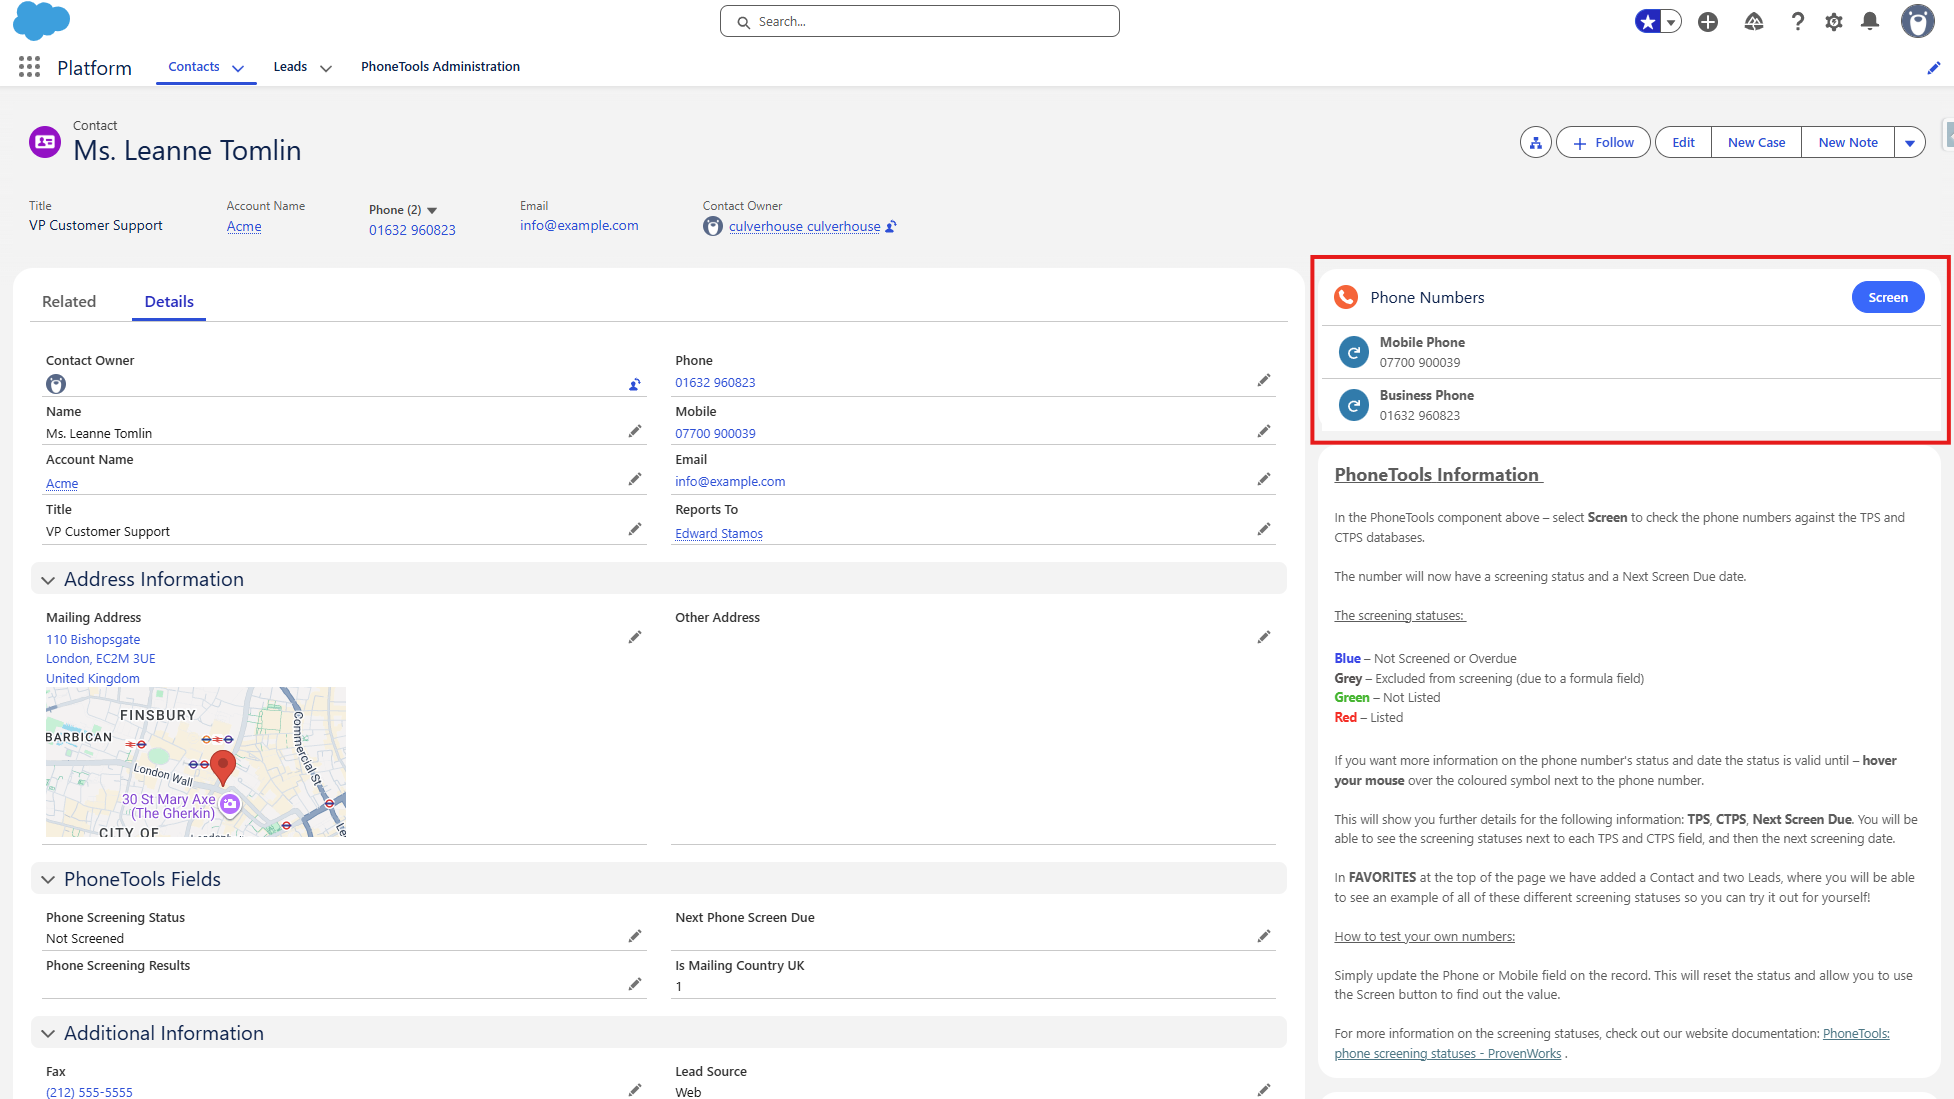Edit Phone Screening Status via pencil icon

[635, 937]
